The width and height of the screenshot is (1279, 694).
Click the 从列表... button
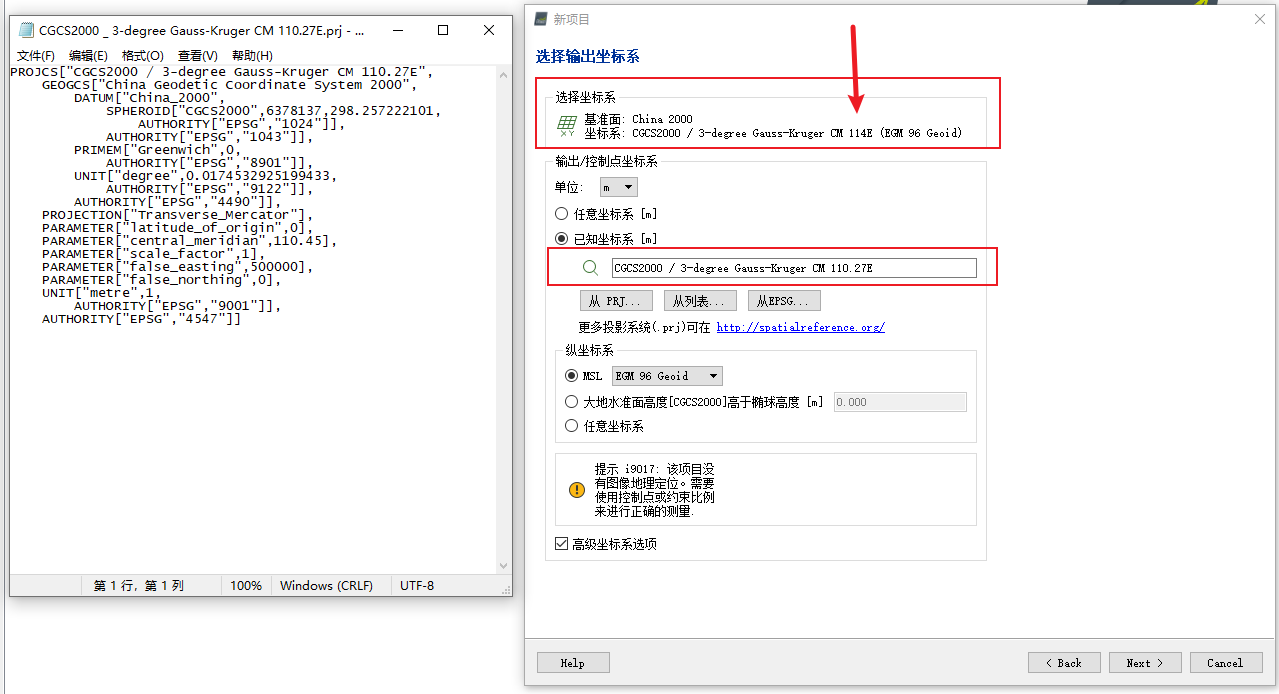[700, 301]
